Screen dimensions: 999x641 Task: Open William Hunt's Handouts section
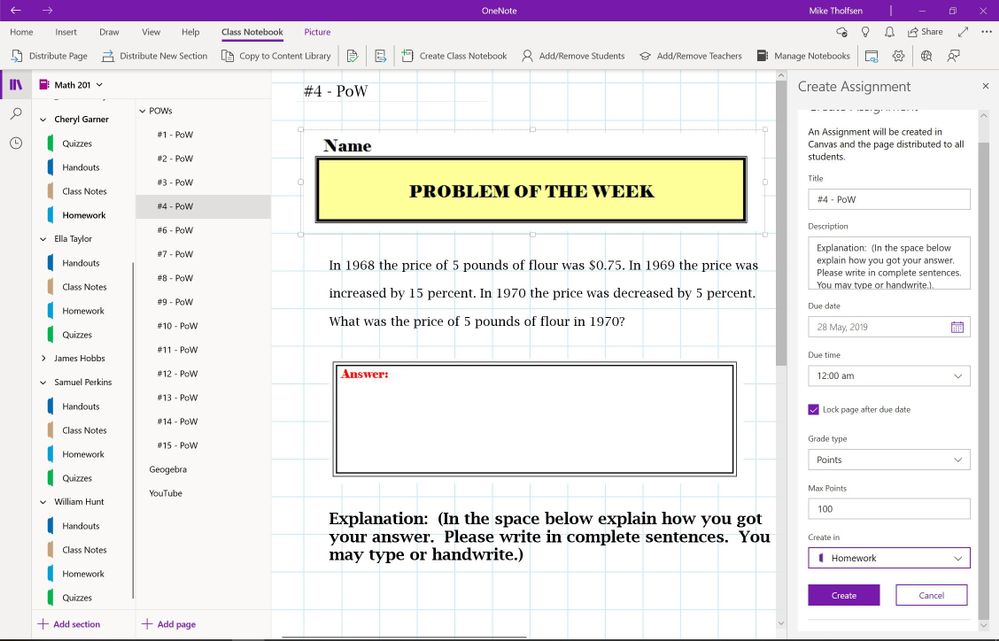point(81,526)
